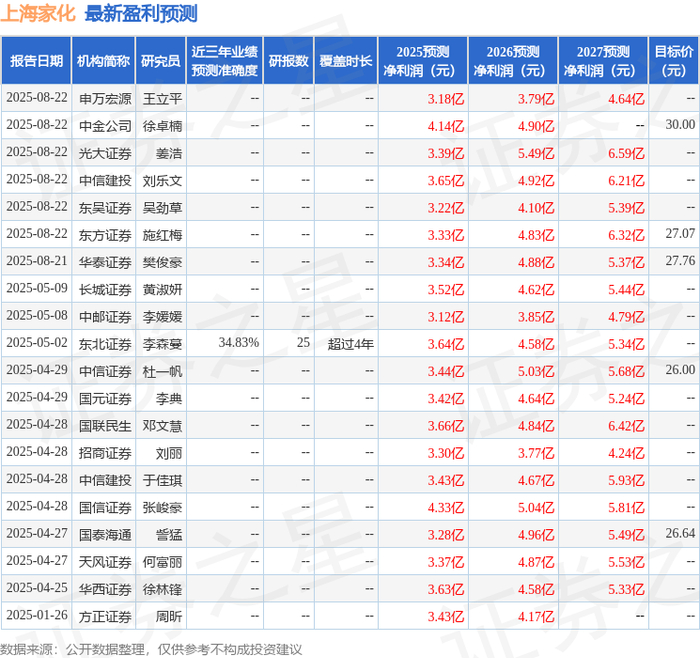This screenshot has width=700, height=658.
Task: Select institution 招商证券
Action: [x=105, y=453]
